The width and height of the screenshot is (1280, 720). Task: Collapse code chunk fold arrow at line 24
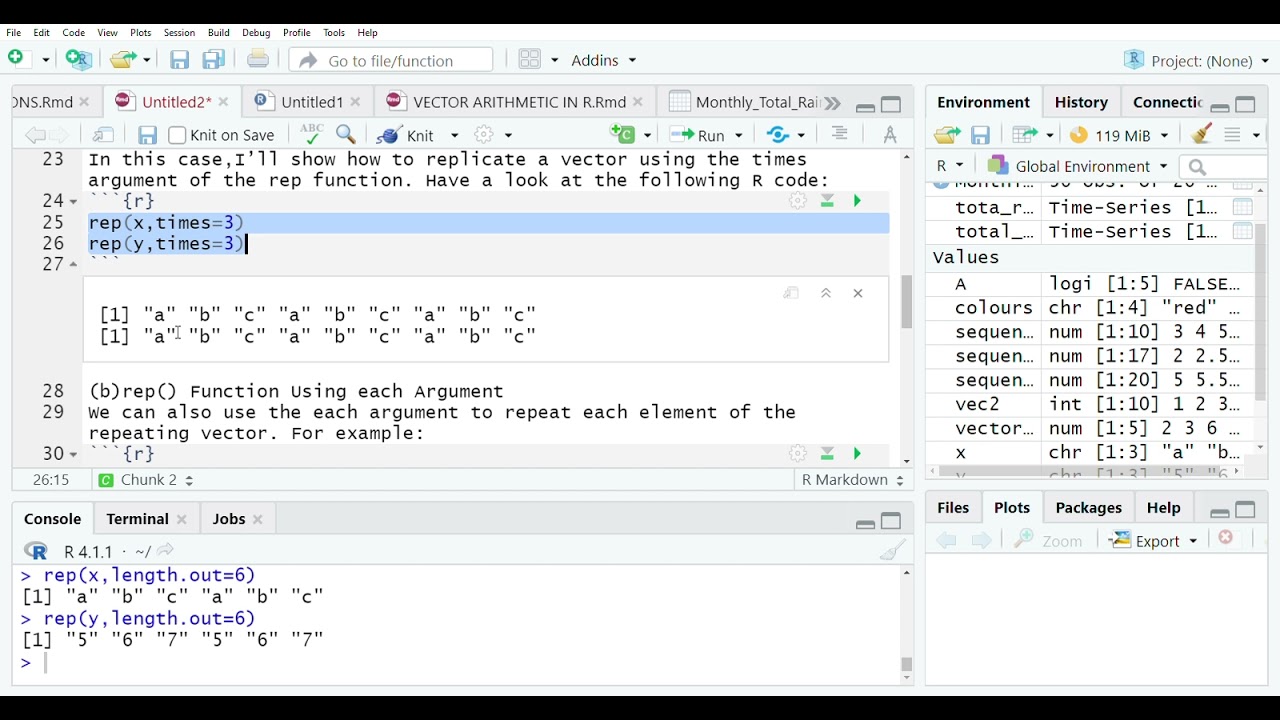tap(73, 203)
